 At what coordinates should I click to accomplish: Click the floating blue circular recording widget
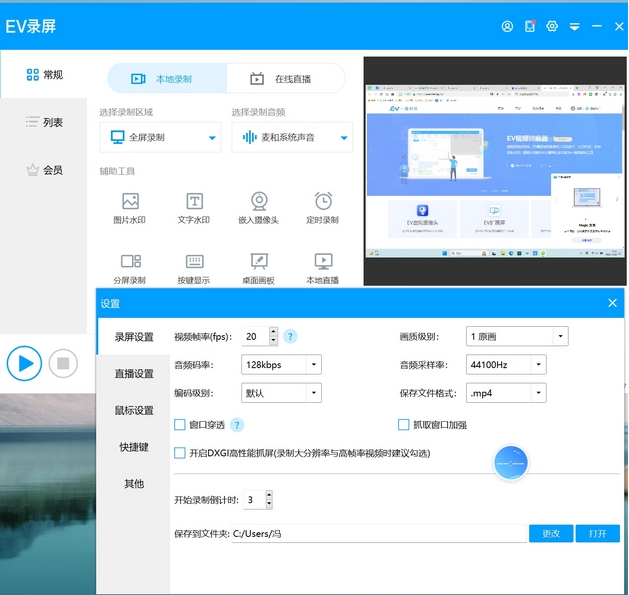pos(510,463)
